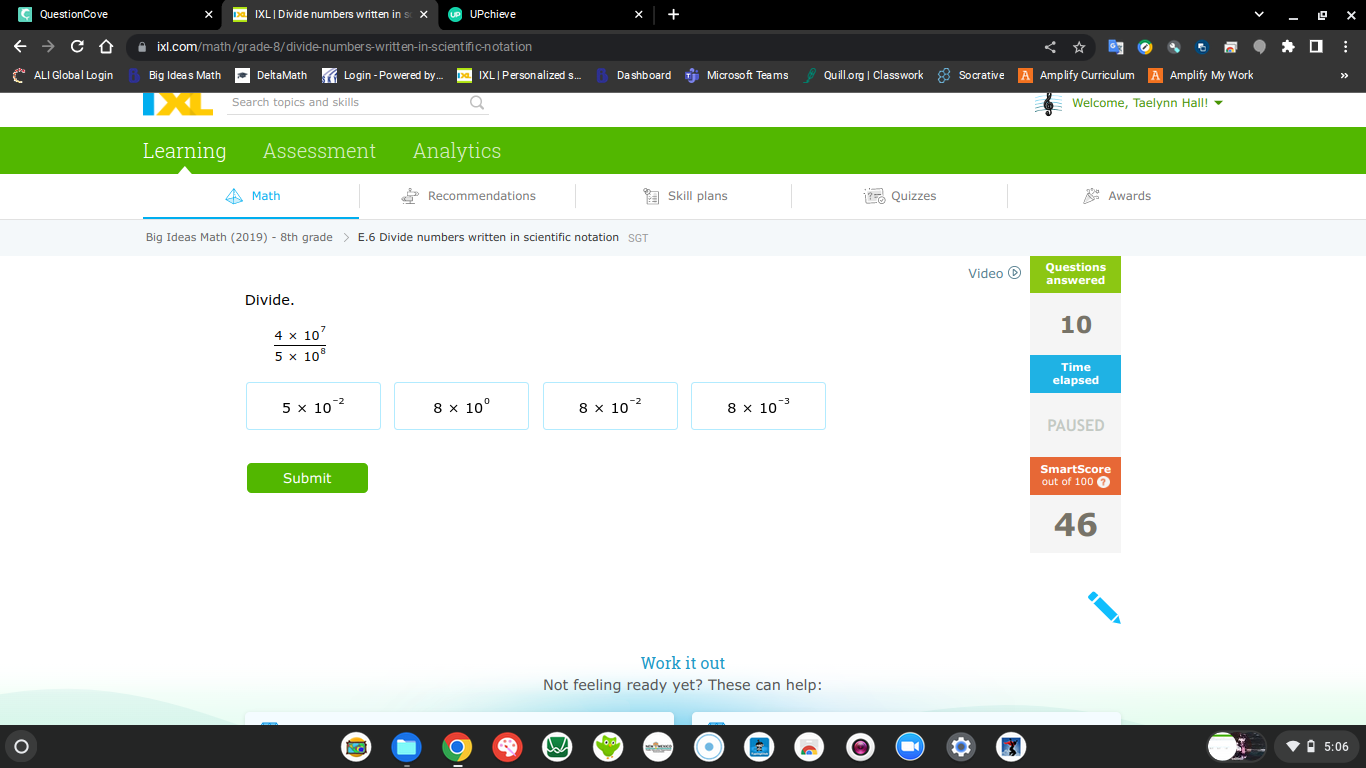Screen dimensions: 1366x768
Task: Click the blue pencil scratchpad icon
Action: click(1104, 608)
